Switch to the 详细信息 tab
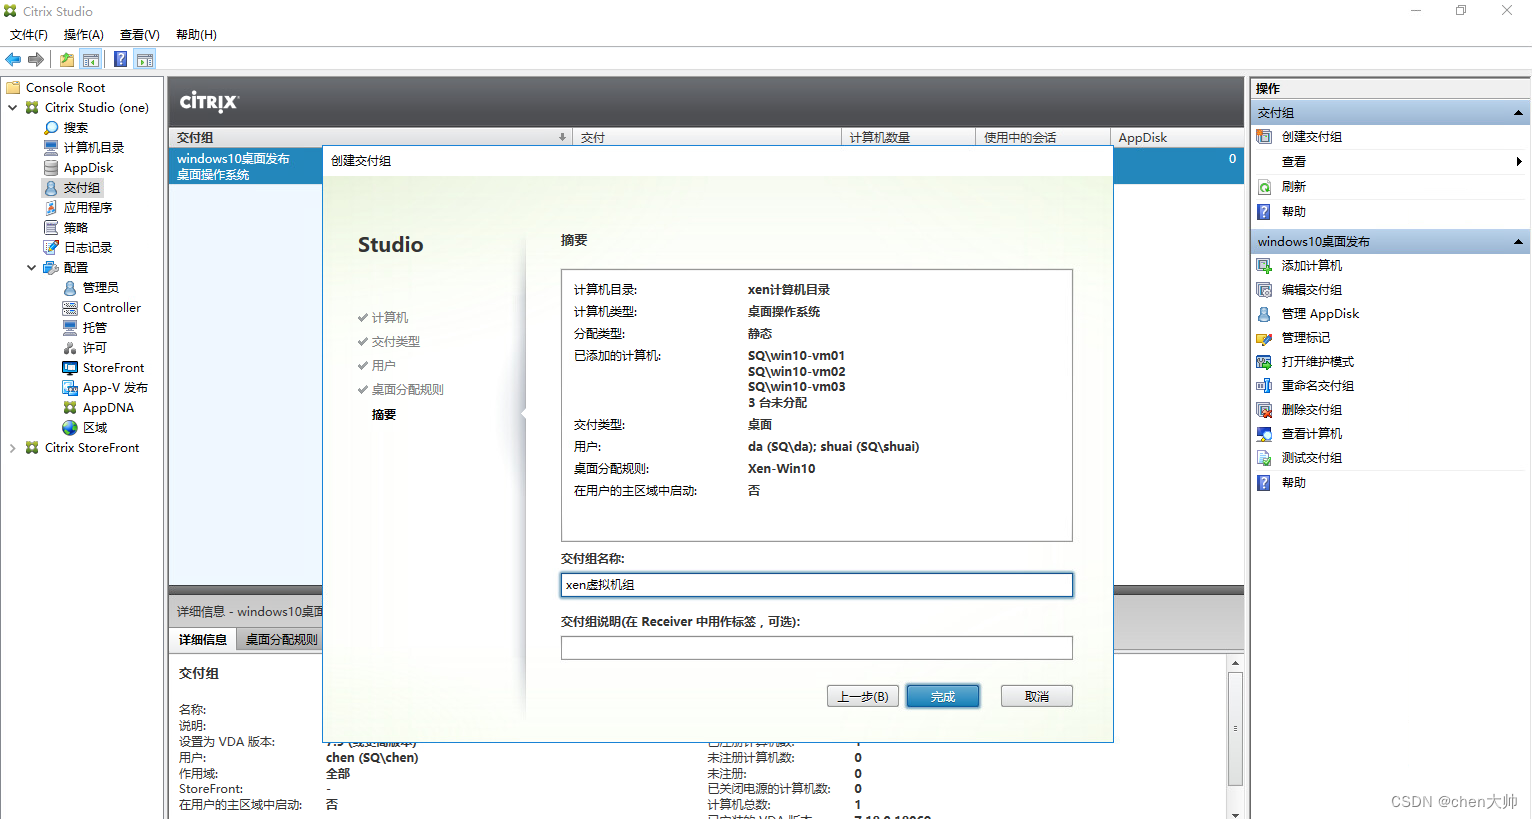The image size is (1532, 819). click(x=203, y=640)
